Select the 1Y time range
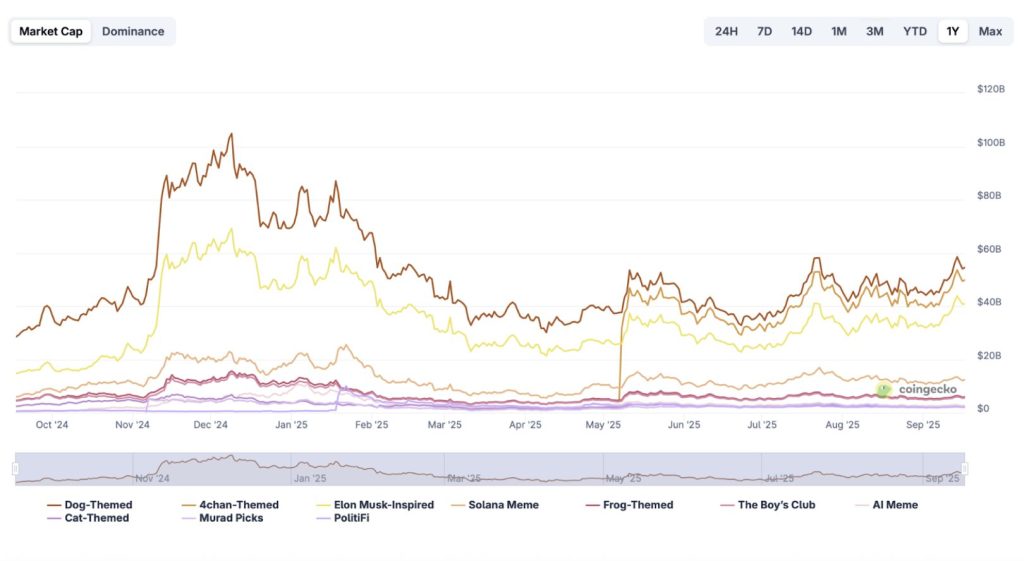The height and width of the screenshot is (561, 1024). click(x=953, y=31)
